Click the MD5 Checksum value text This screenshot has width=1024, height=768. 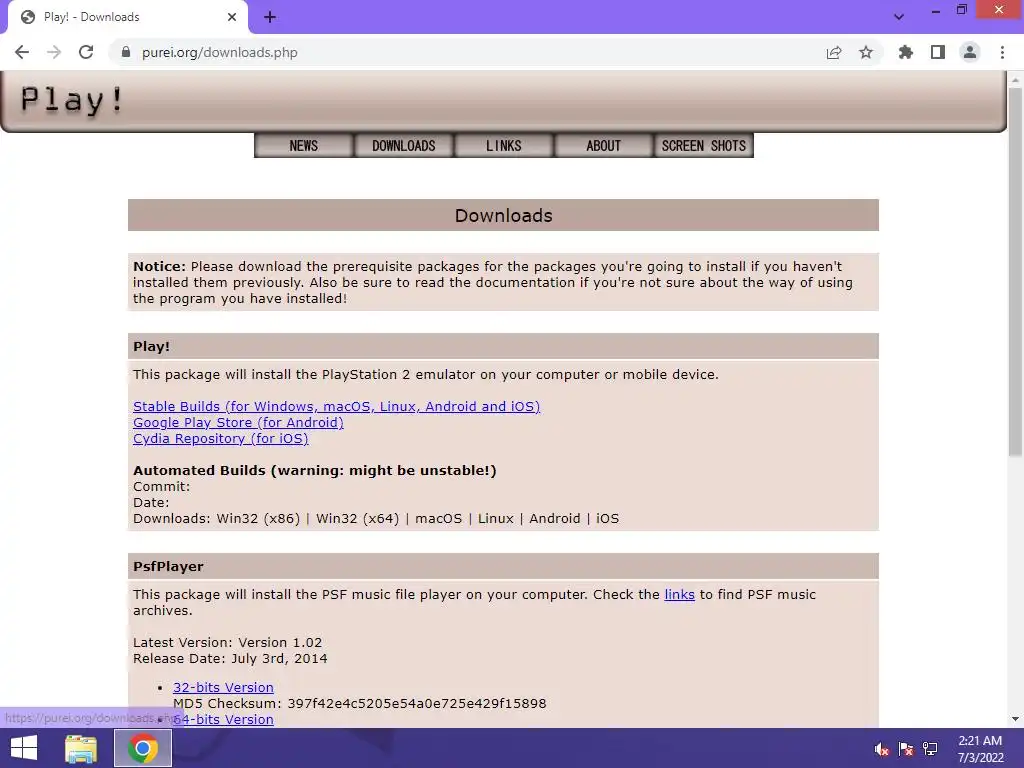coord(417,703)
